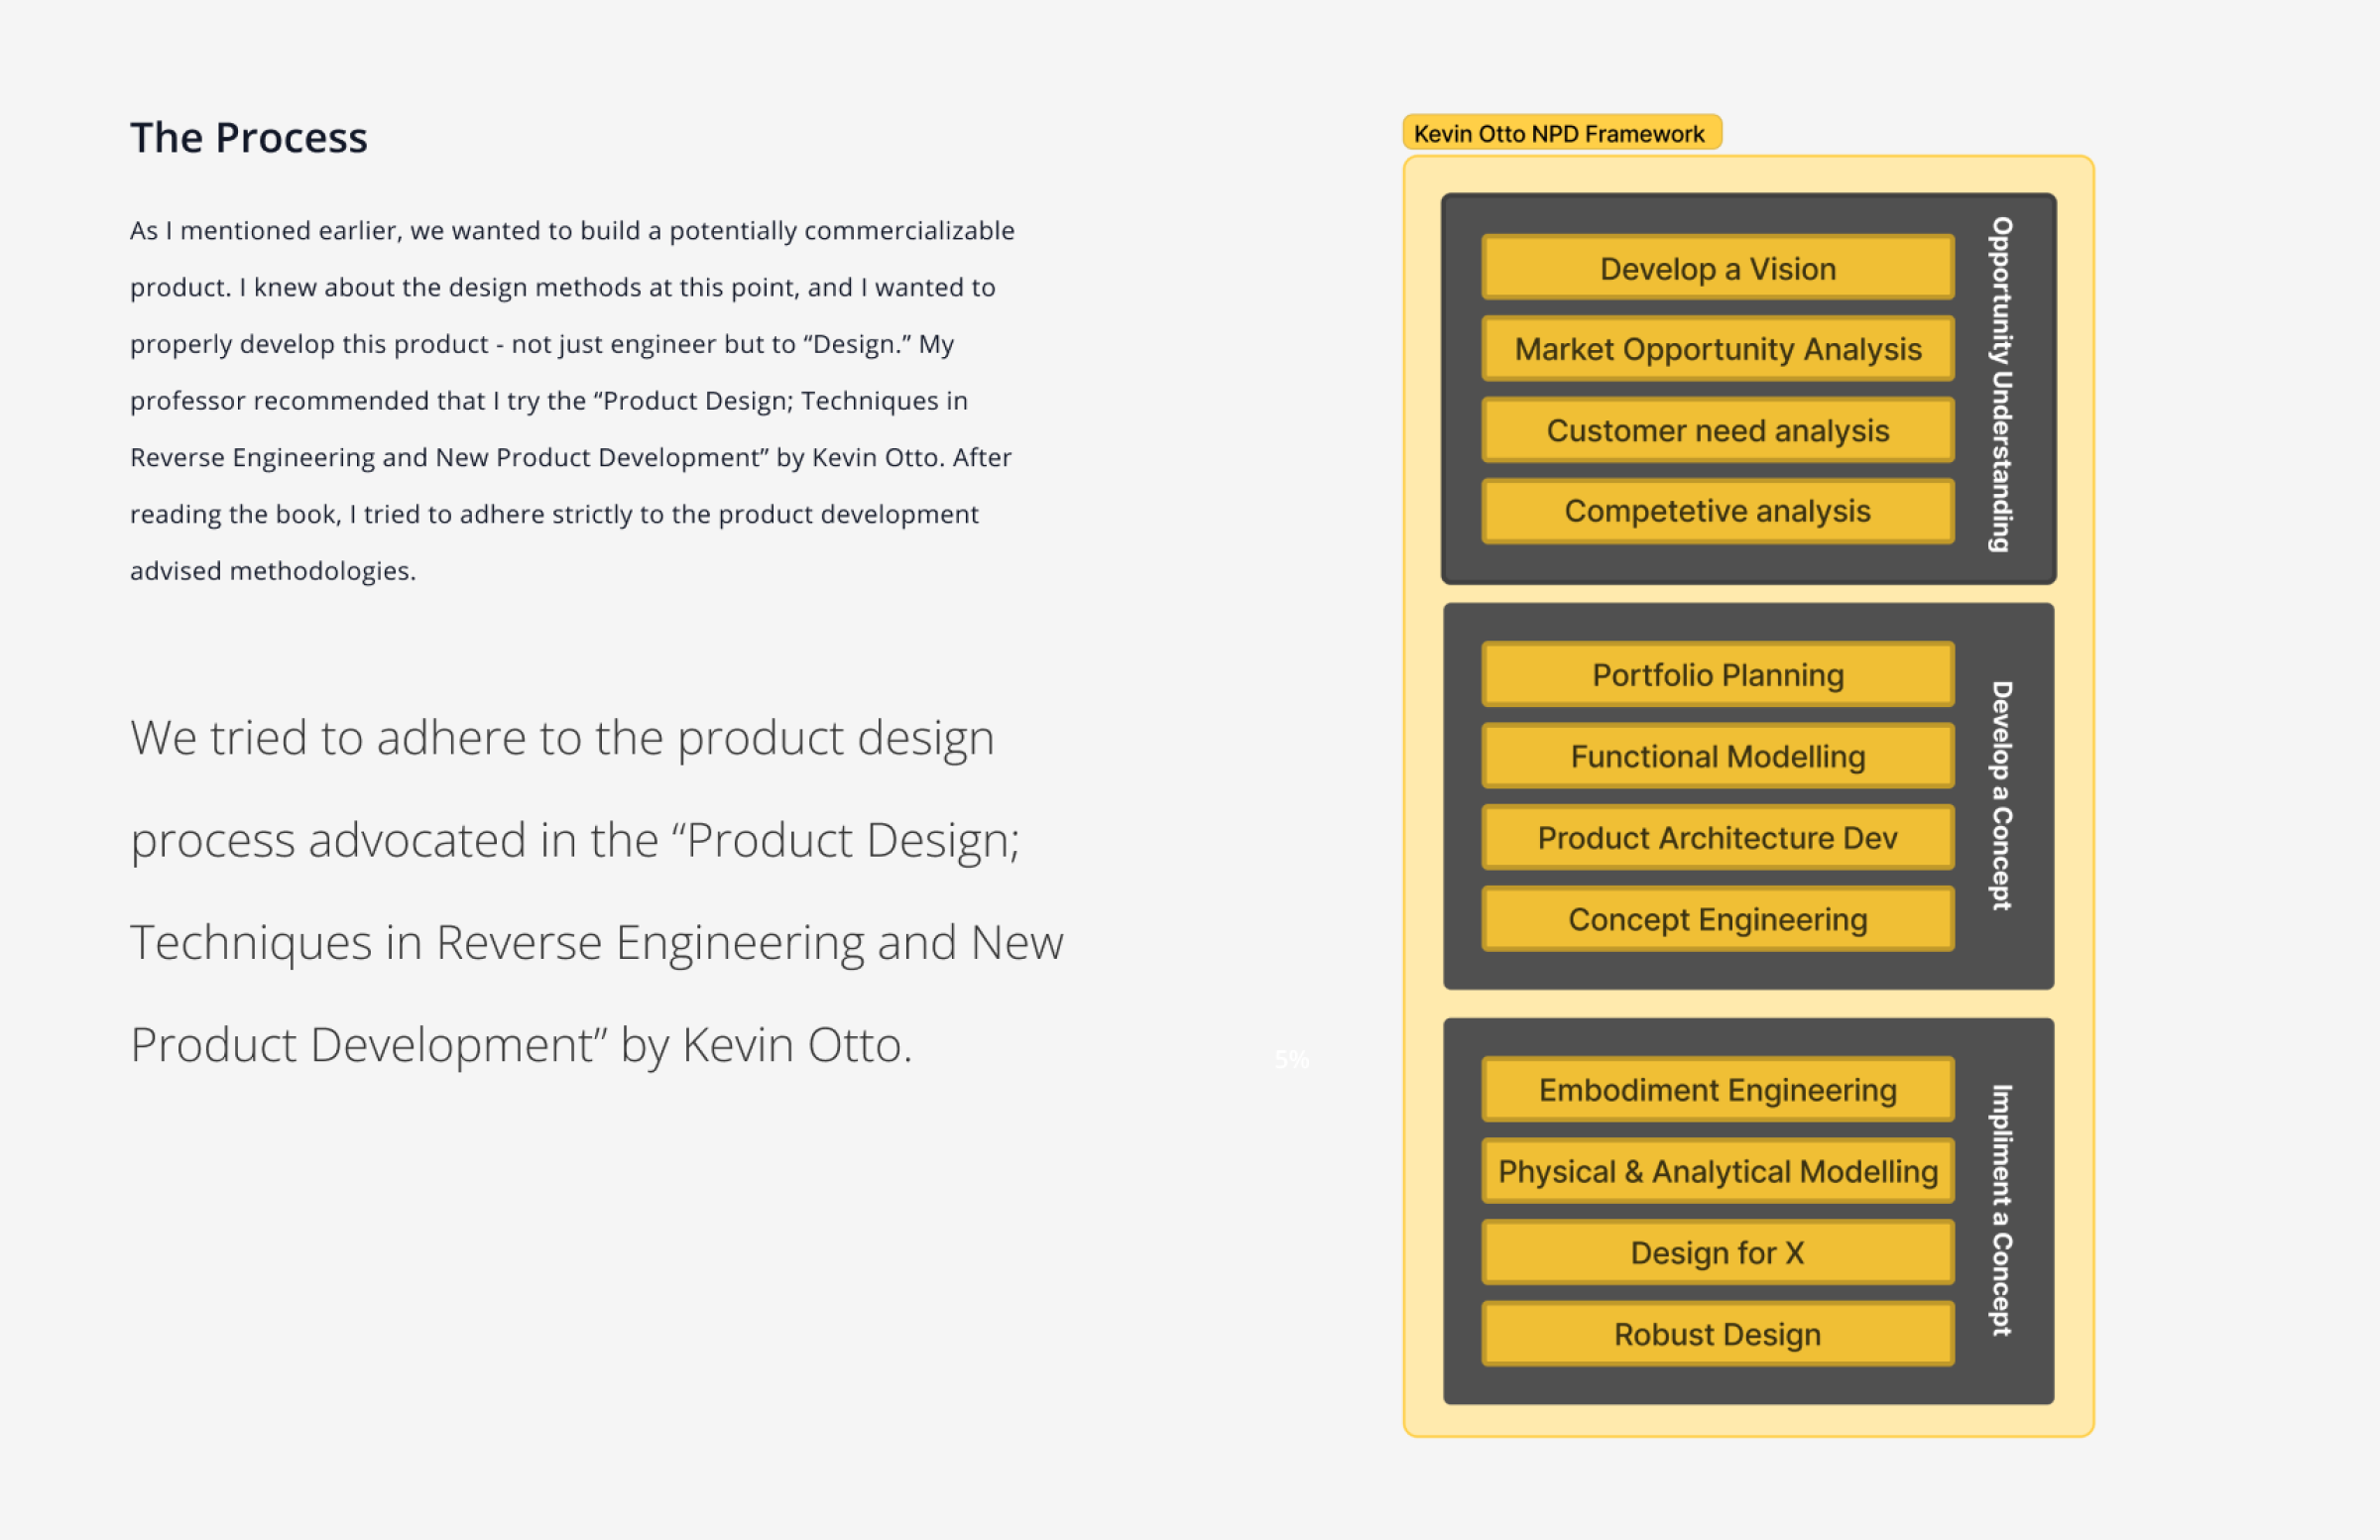Click the Product Architecture Dev box
2380x1540 pixels.
(x=1717, y=837)
